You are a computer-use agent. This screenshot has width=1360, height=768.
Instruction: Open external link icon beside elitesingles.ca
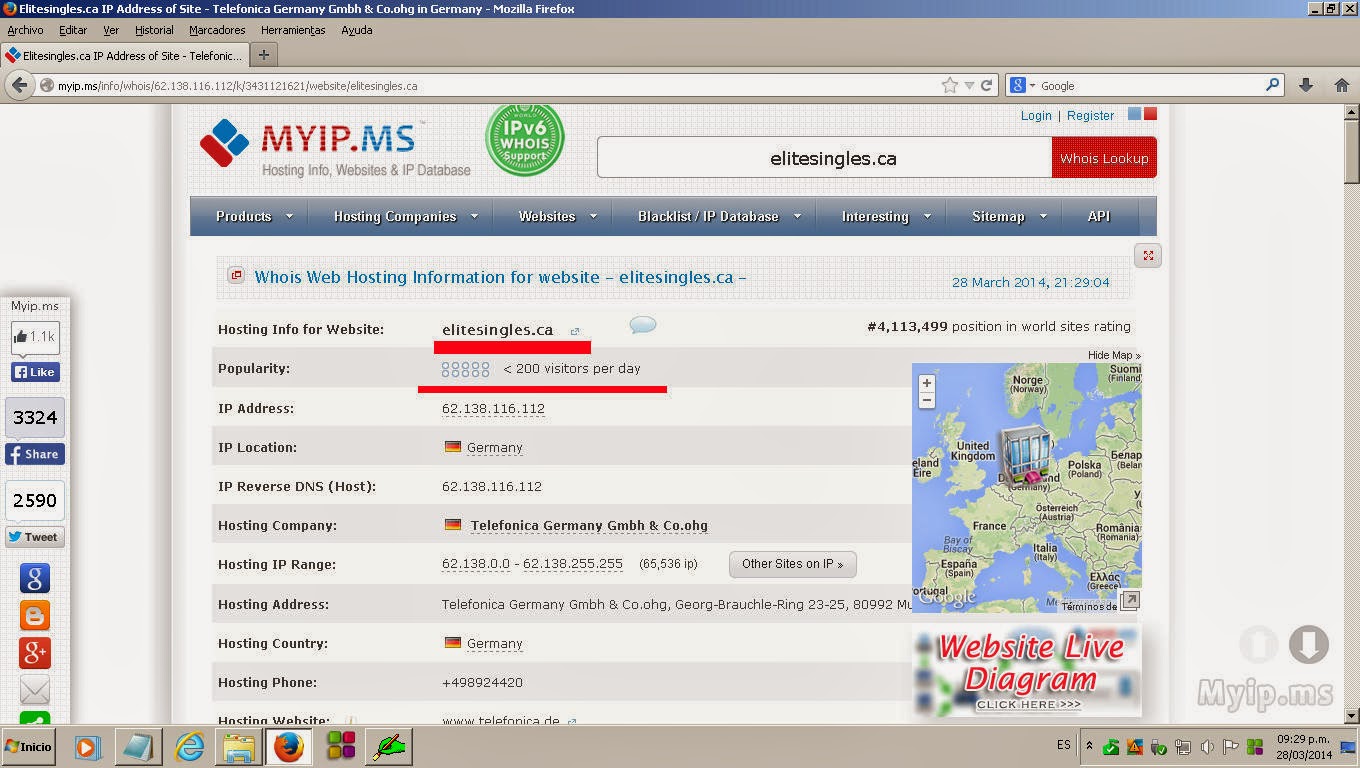(x=574, y=331)
